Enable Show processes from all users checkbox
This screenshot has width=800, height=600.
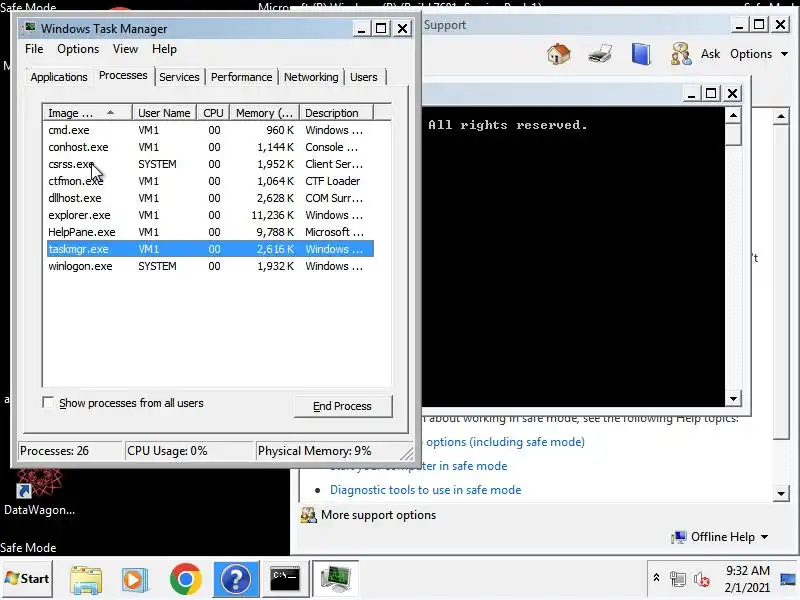[48, 403]
